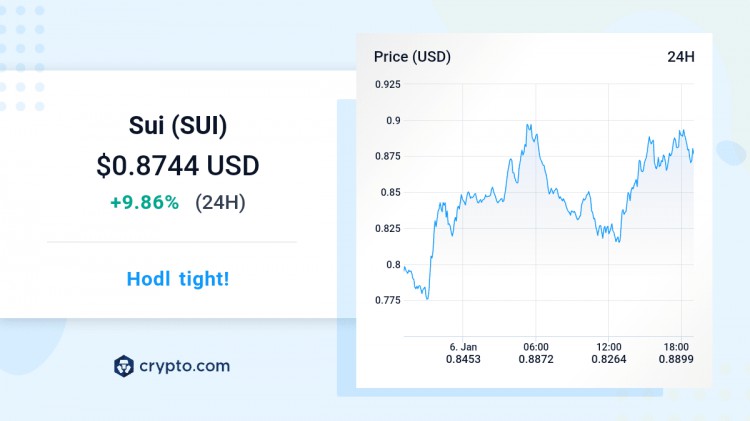Click the chart peak near 06:00
Viewport: 750px width, 421px height.
(x=529, y=126)
